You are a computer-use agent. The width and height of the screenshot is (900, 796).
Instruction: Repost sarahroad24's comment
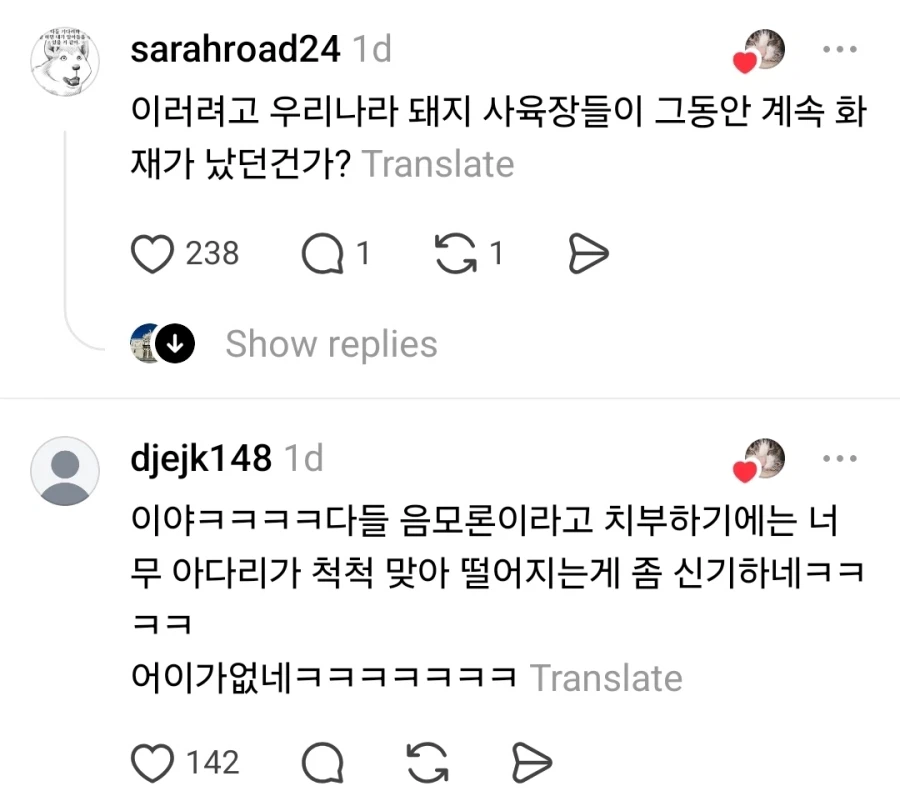pos(456,254)
